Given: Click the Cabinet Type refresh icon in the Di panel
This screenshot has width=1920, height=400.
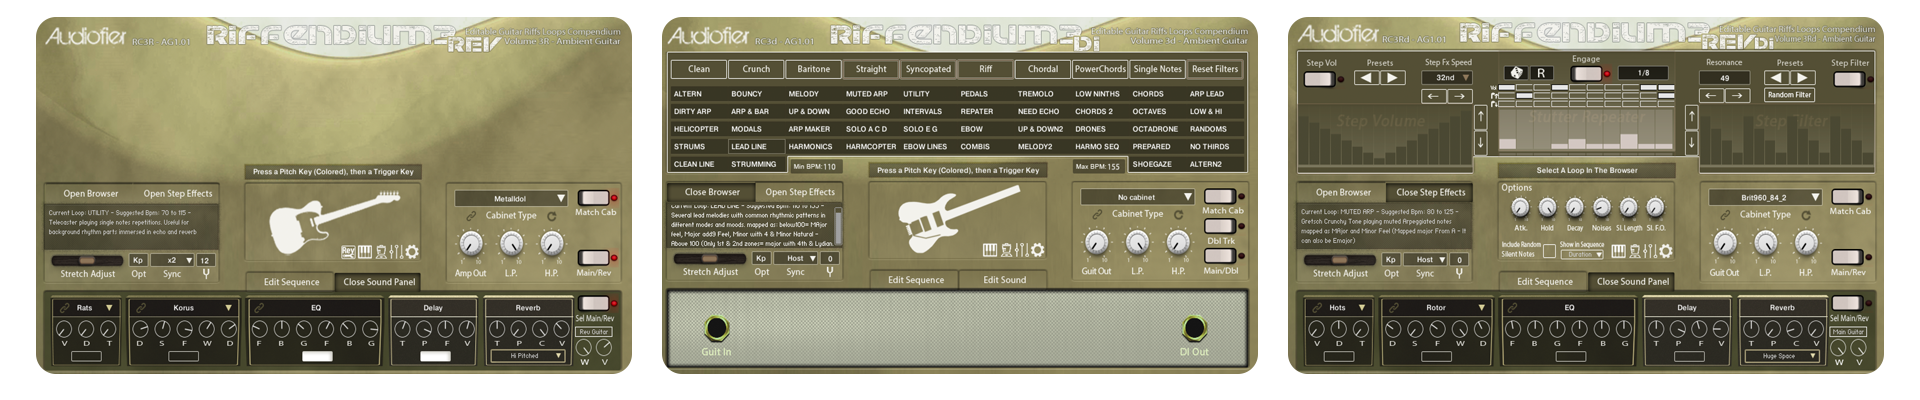Looking at the screenshot, I should [x=1178, y=214].
